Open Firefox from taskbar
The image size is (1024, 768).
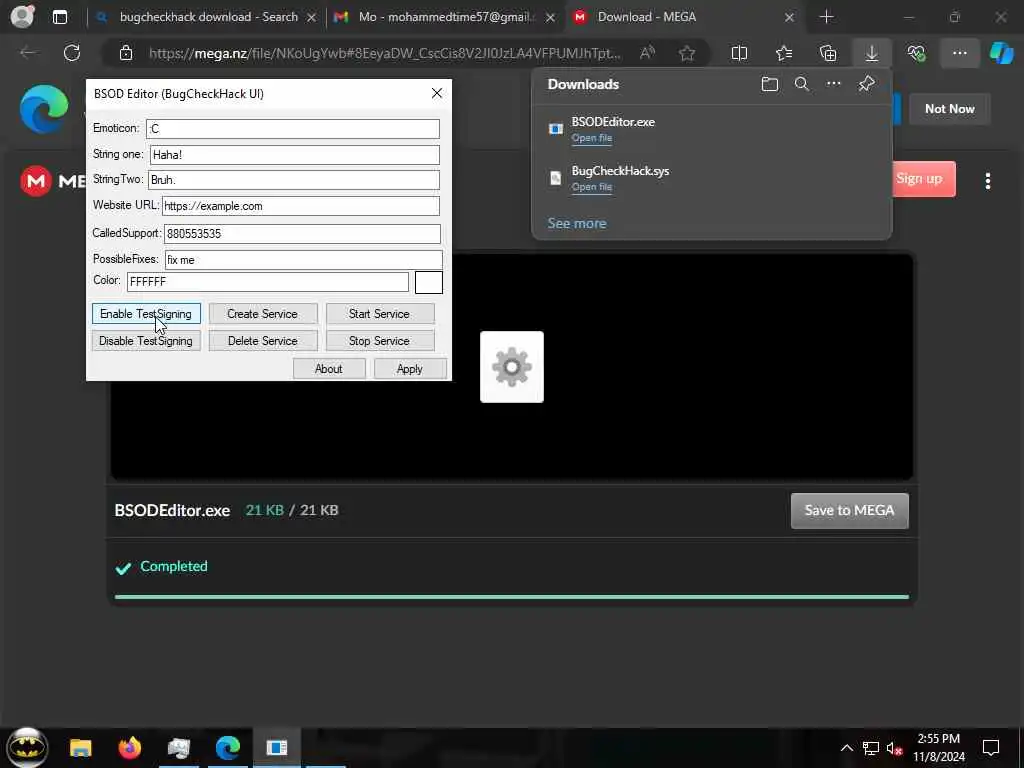pos(130,748)
